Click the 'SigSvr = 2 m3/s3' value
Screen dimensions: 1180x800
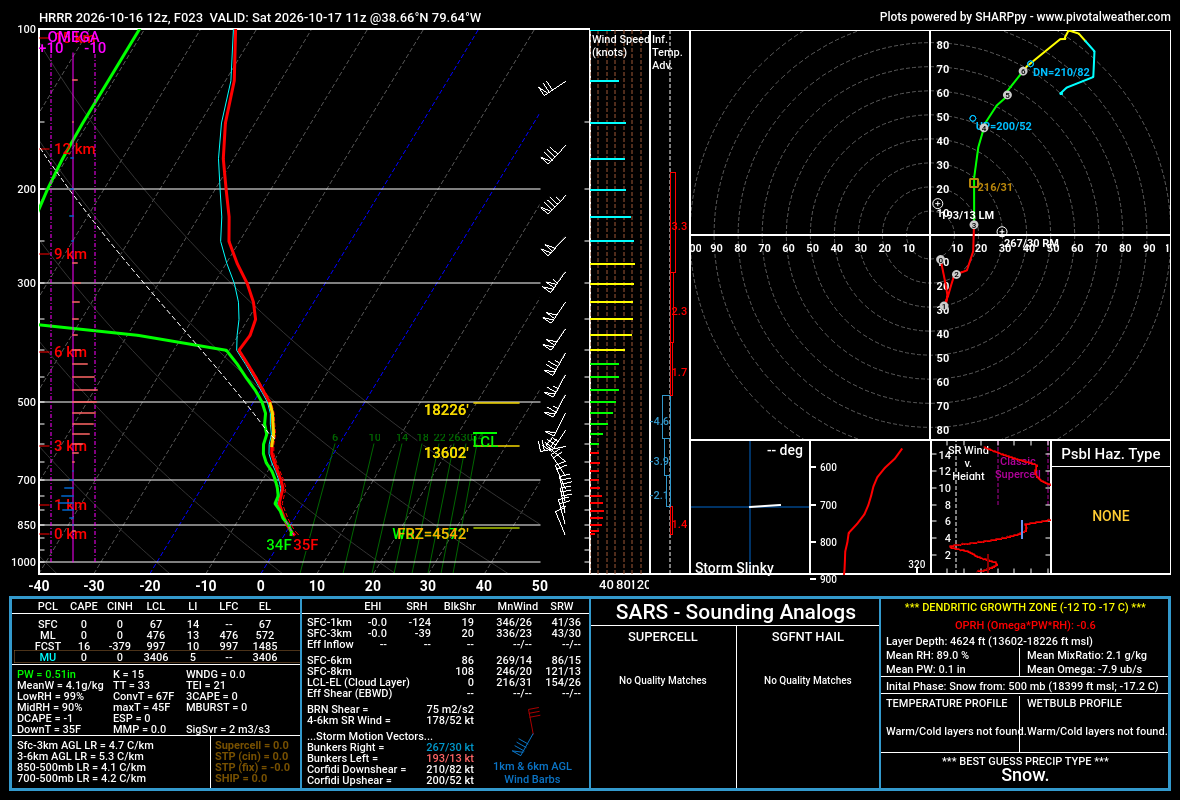228,729
